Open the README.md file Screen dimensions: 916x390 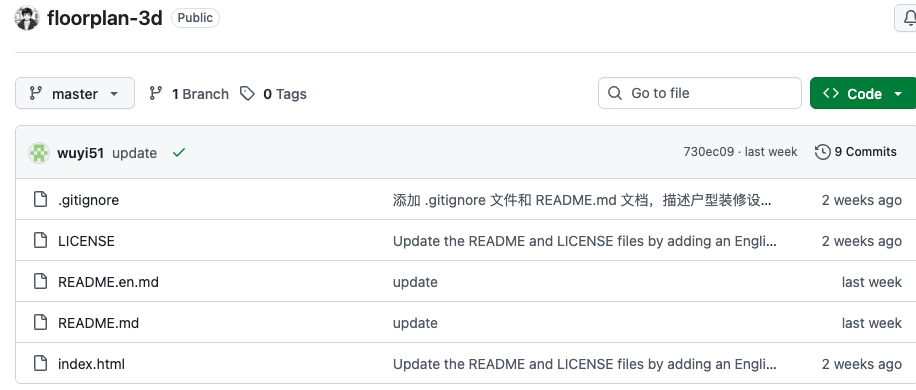point(99,323)
